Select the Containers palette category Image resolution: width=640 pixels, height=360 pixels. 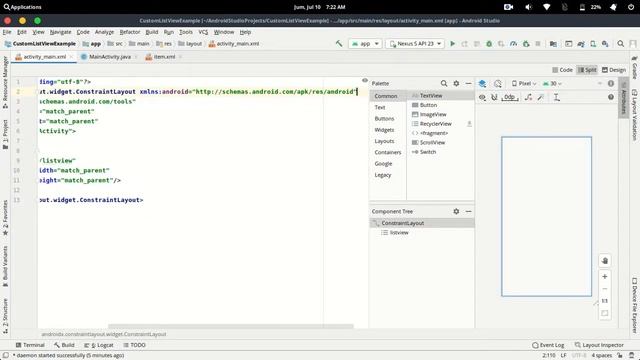(x=388, y=152)
